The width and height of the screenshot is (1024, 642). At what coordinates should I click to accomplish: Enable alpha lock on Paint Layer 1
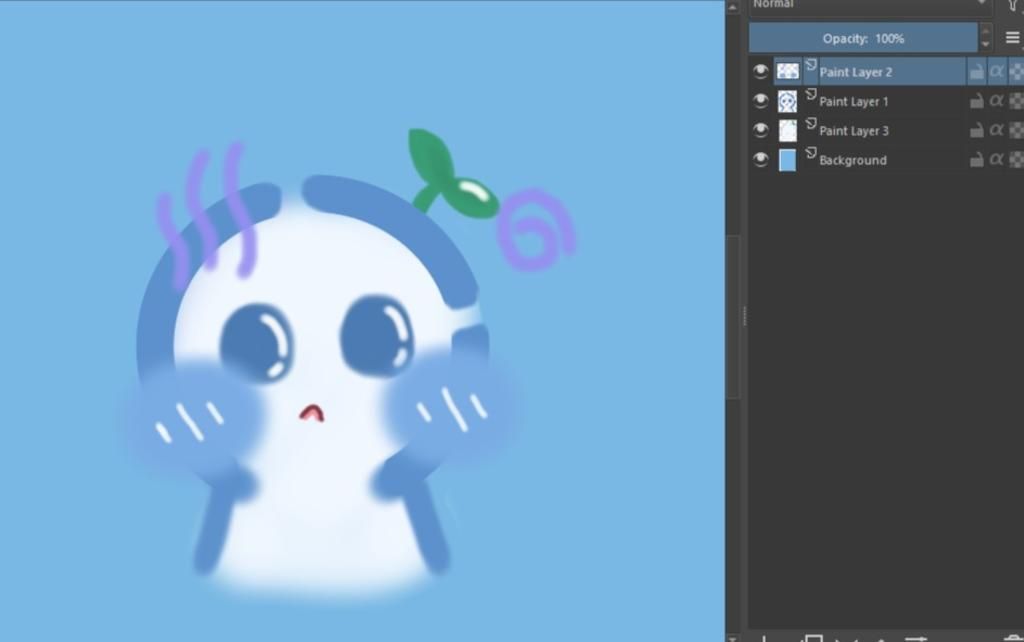[x=997, y=101]
